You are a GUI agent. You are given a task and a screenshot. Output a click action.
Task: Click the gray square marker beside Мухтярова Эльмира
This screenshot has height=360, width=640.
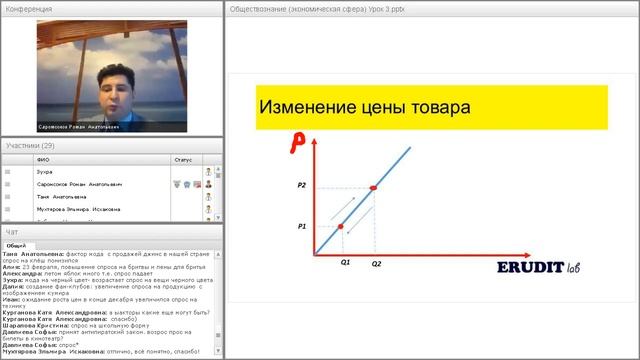click(x=7, y=209)
